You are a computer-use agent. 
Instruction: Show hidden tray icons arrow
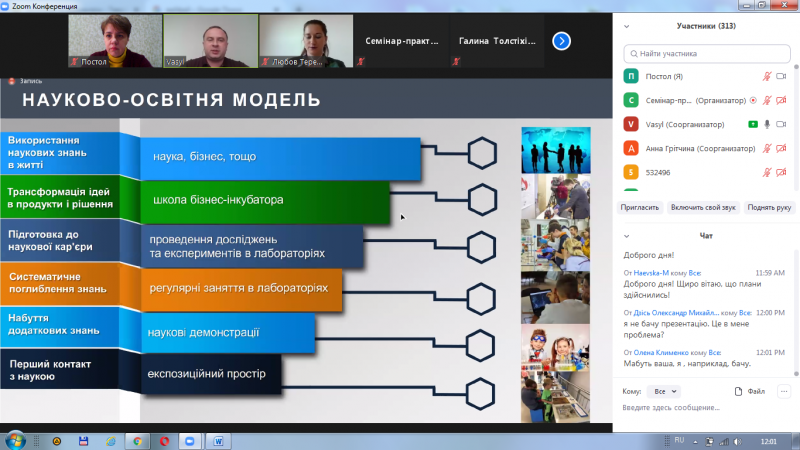695,442
